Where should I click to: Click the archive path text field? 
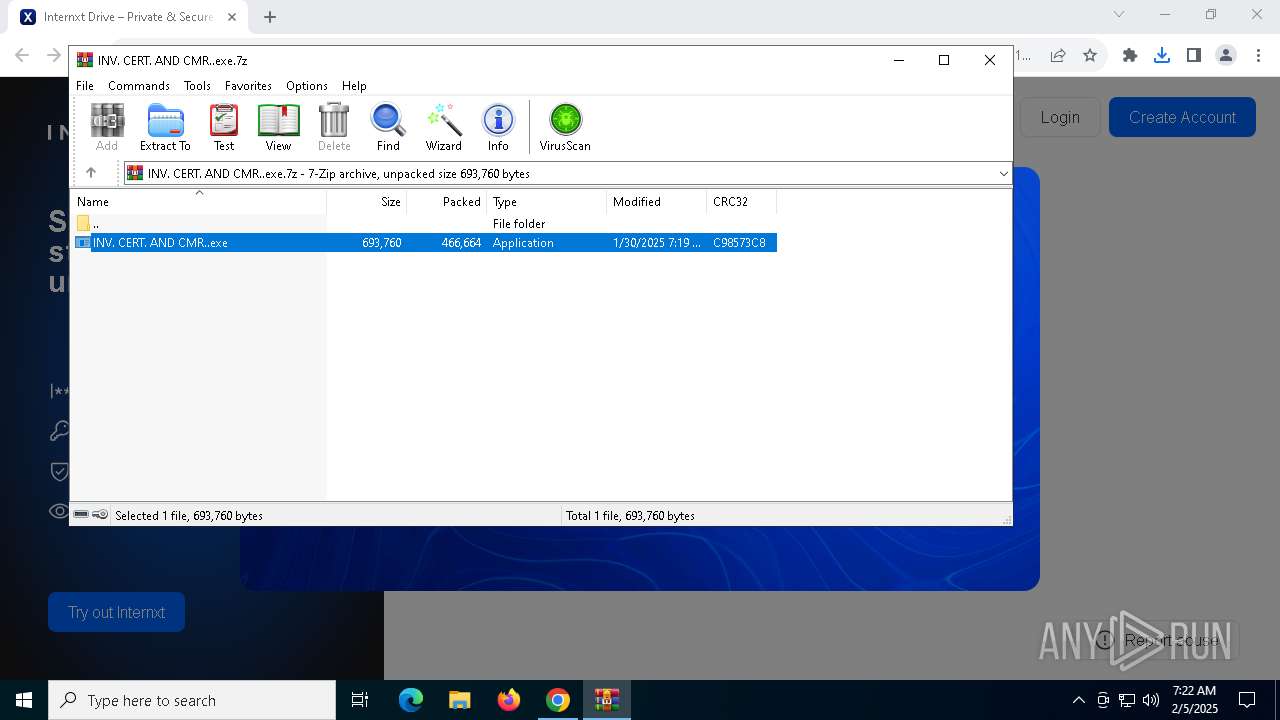click(x=570, y=174)
